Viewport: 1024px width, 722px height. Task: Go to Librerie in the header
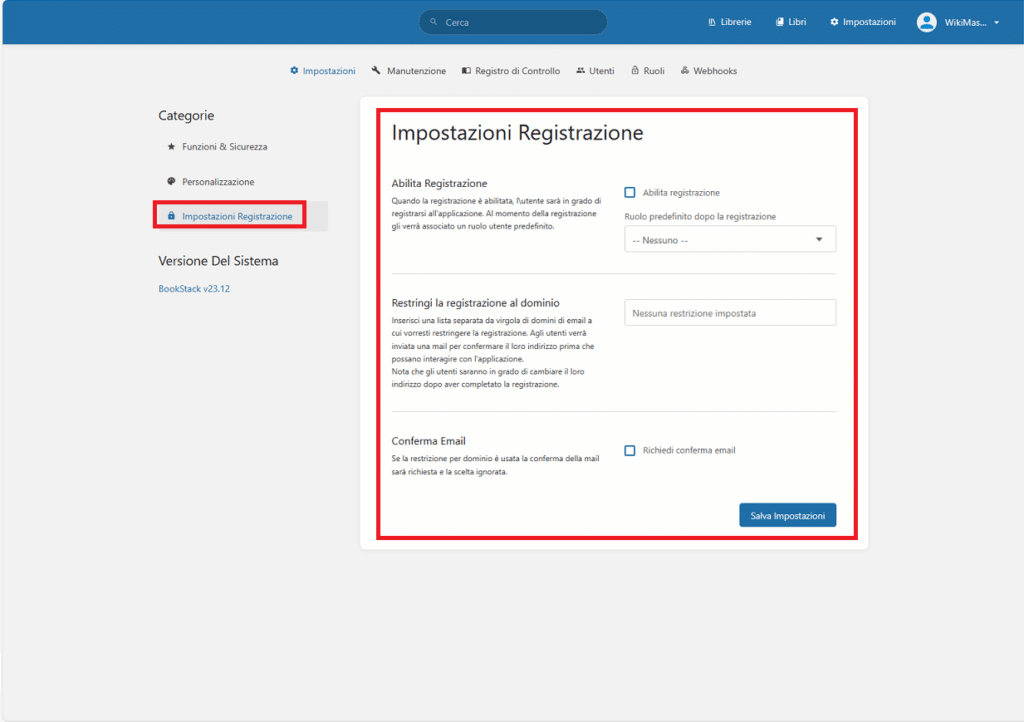(729, 22)
